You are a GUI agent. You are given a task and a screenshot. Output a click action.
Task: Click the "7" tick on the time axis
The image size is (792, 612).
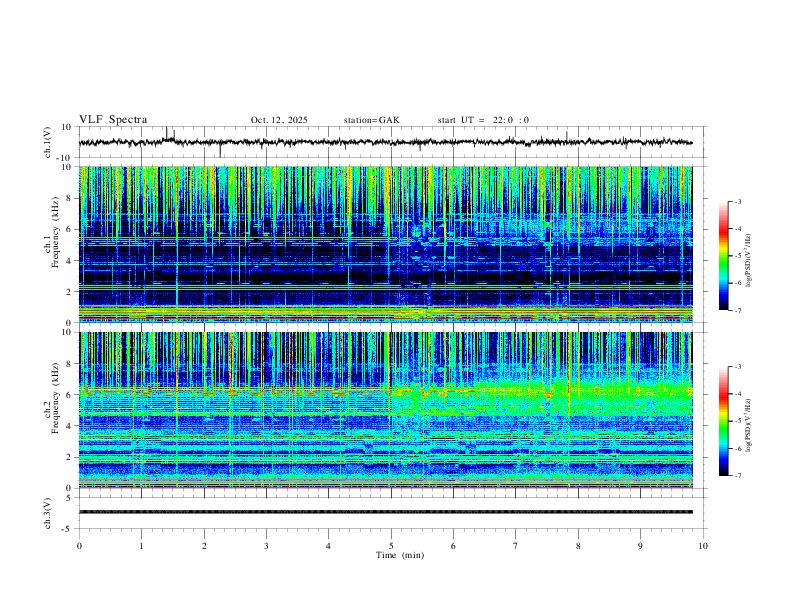click(x=516, y=546)
